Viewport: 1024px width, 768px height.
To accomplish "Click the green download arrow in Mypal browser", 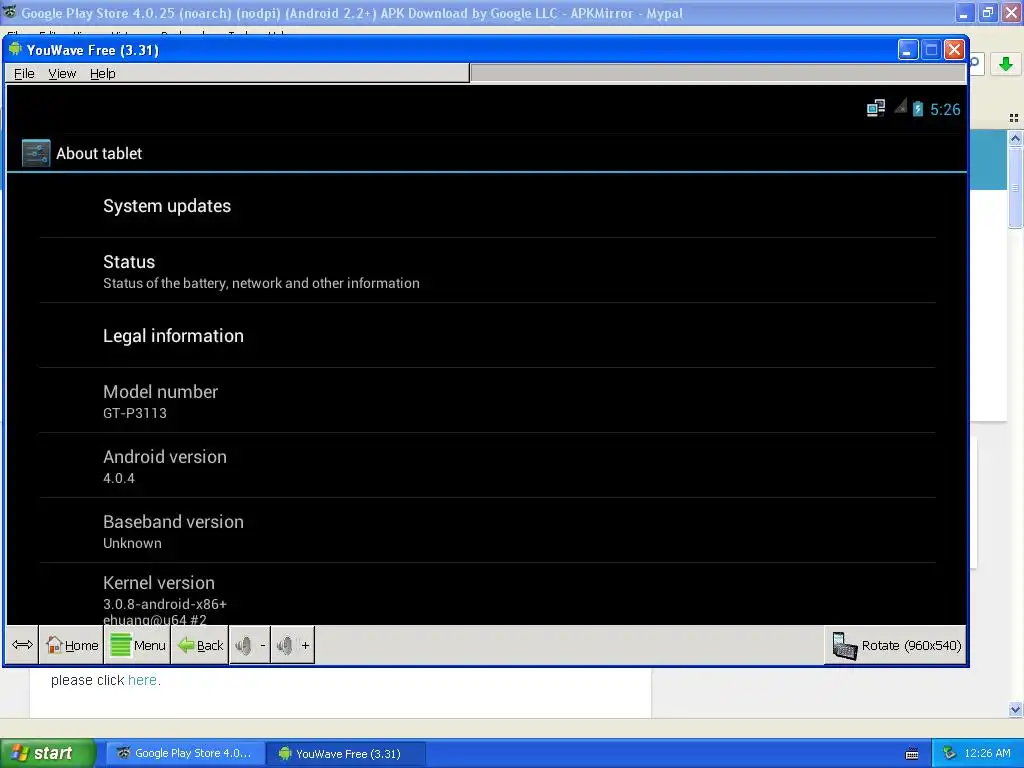I will click(1006, 63).
